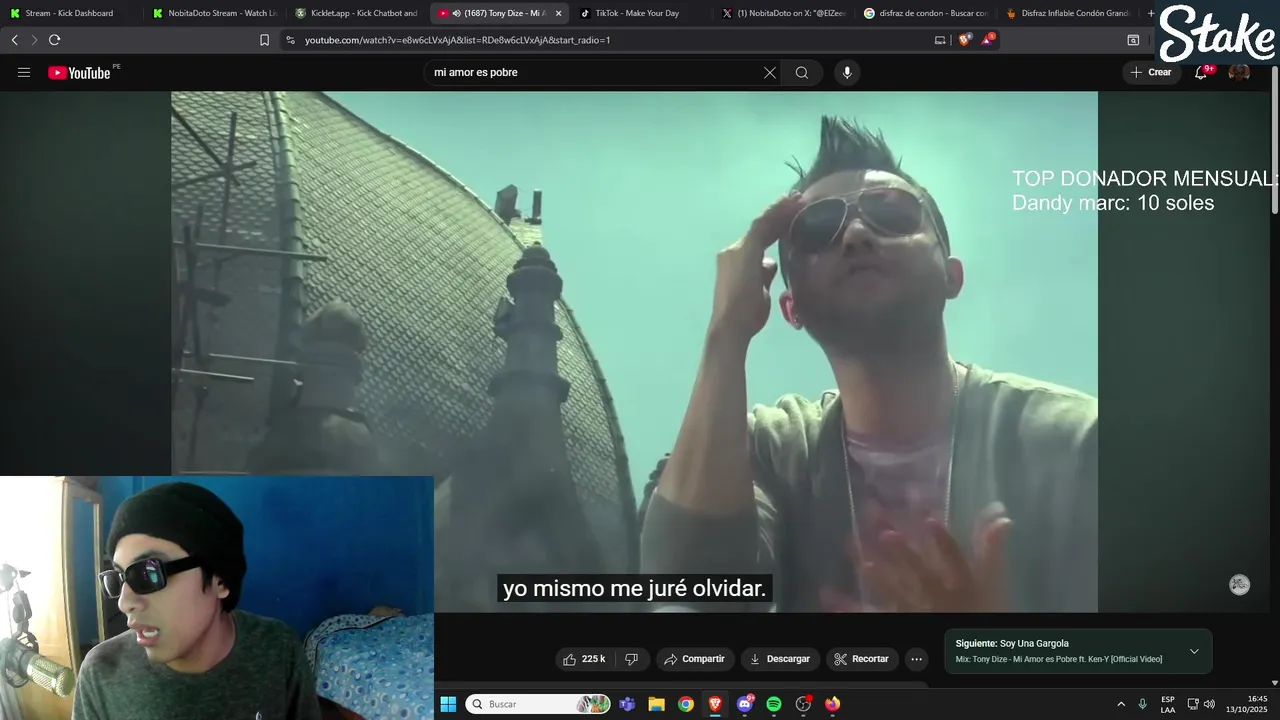Open OBS Studio from the taskbar
The width and height of the screenshot is (1280, 720).
coord(803,704)
